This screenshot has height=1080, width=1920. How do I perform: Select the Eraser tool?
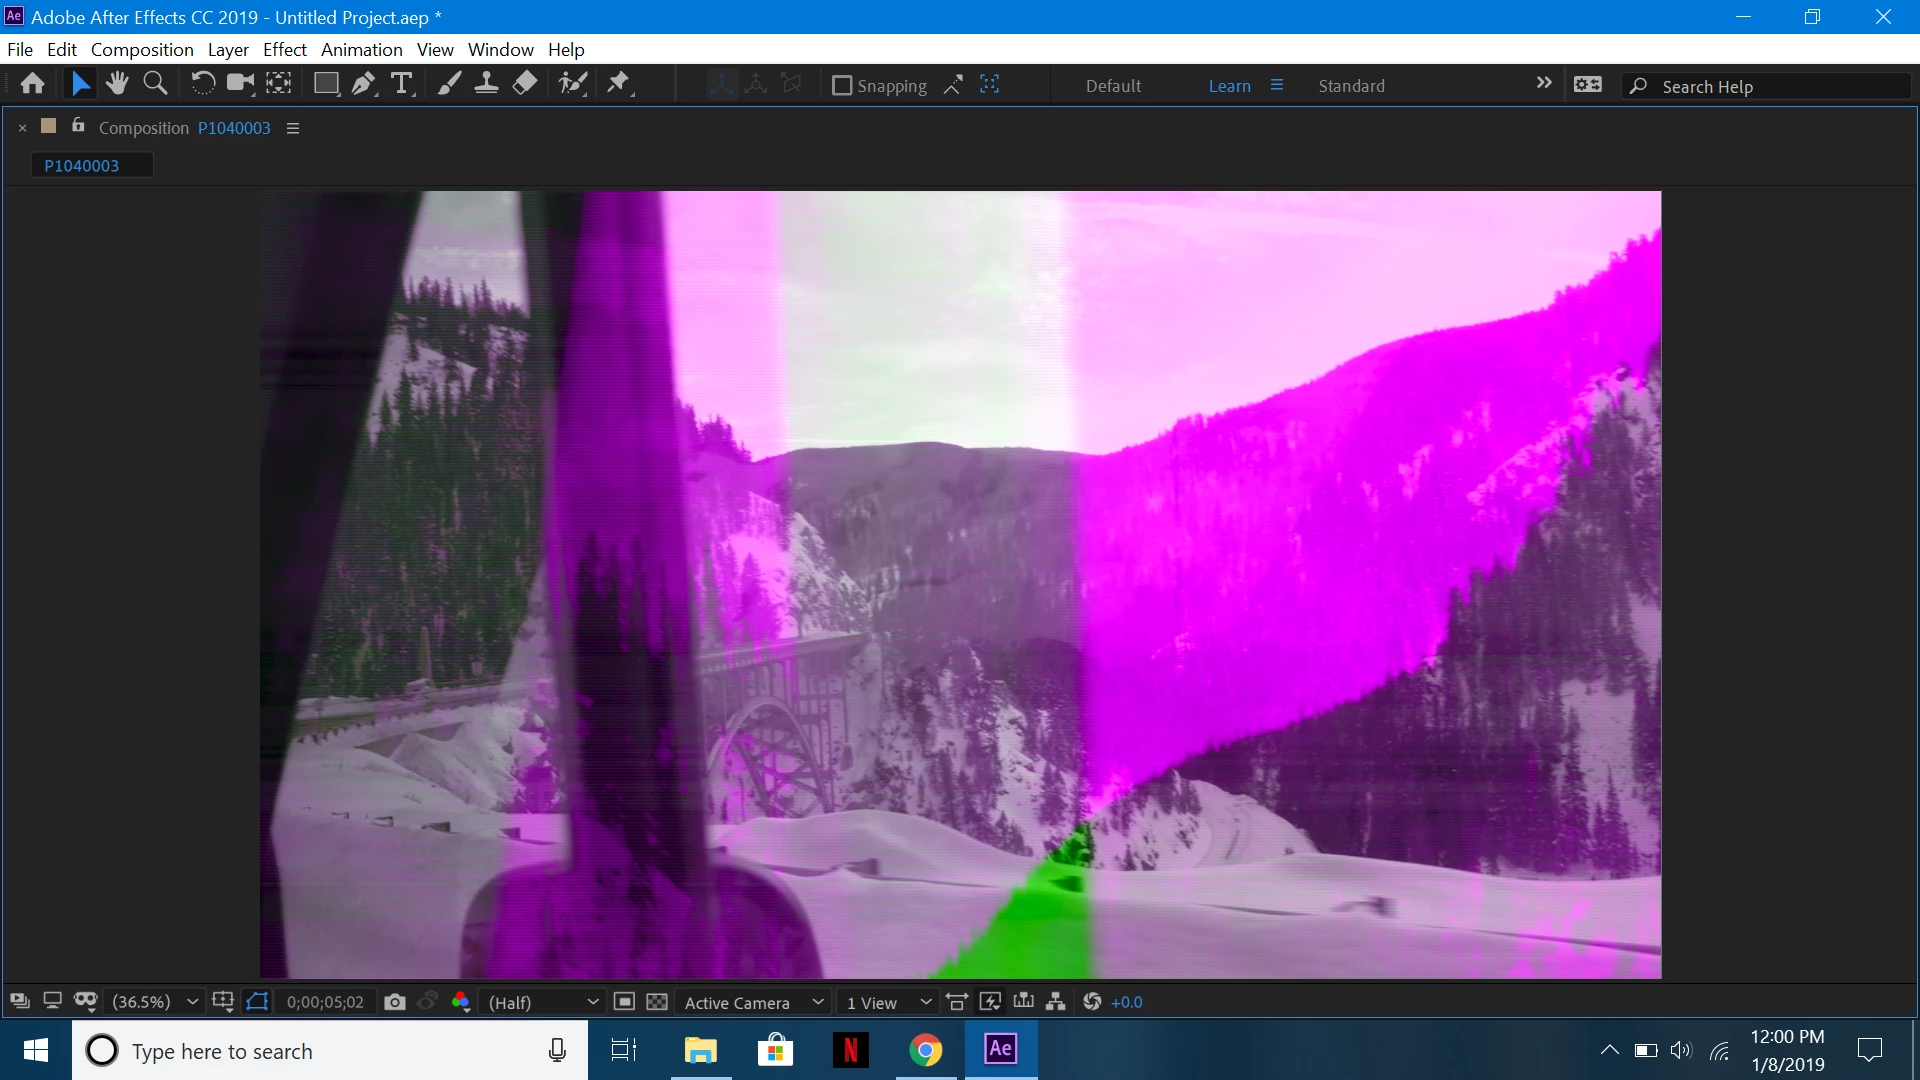(x=525, y=84)
